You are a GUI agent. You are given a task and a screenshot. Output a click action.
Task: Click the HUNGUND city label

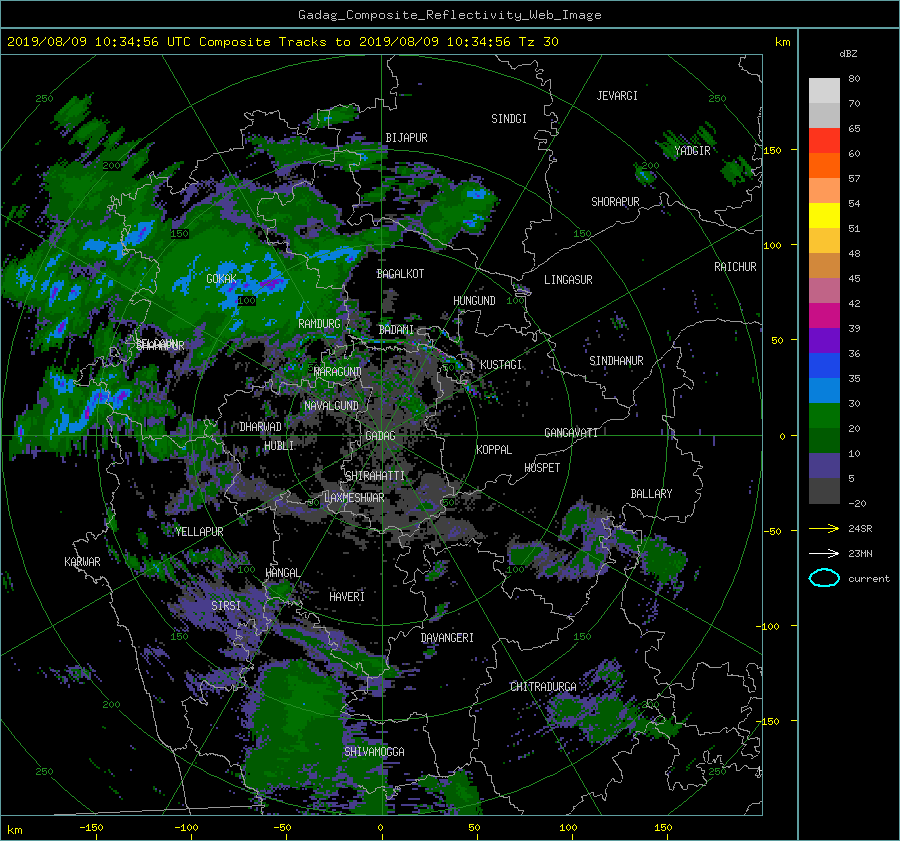474,301
